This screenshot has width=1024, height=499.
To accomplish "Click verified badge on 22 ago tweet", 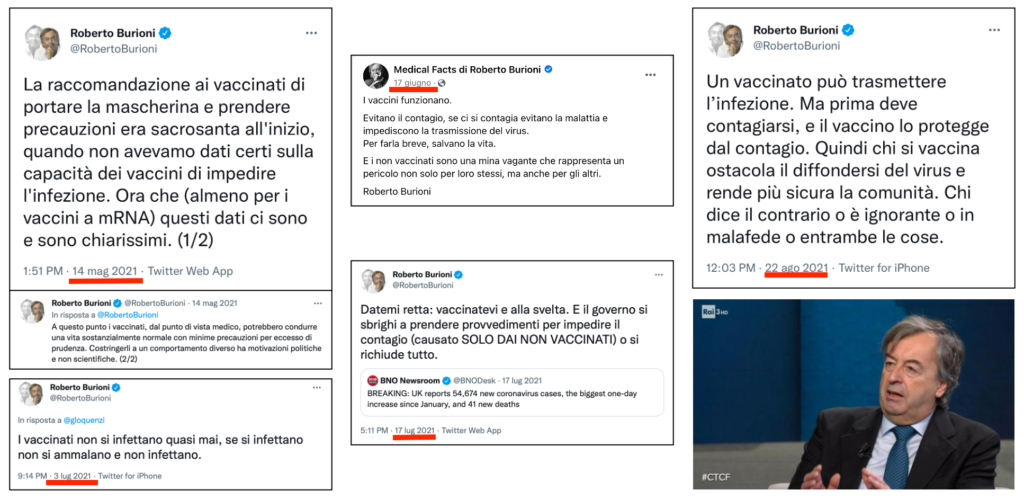I will click(x=848, y=30).
